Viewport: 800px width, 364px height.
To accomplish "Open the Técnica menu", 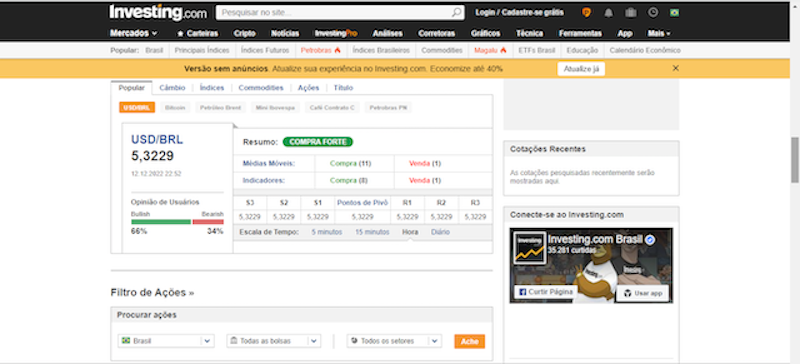I will 530,33.
